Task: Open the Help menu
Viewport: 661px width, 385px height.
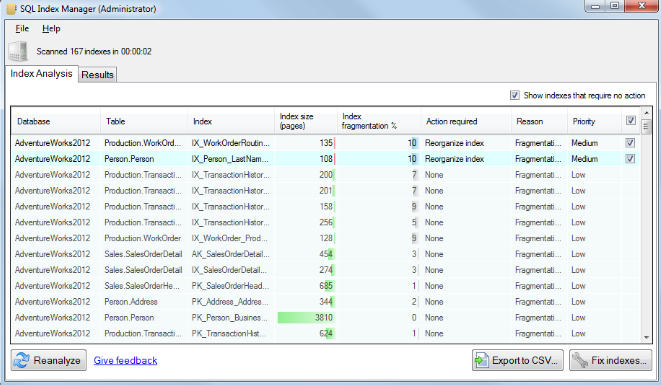Action: tap(51, 29)
